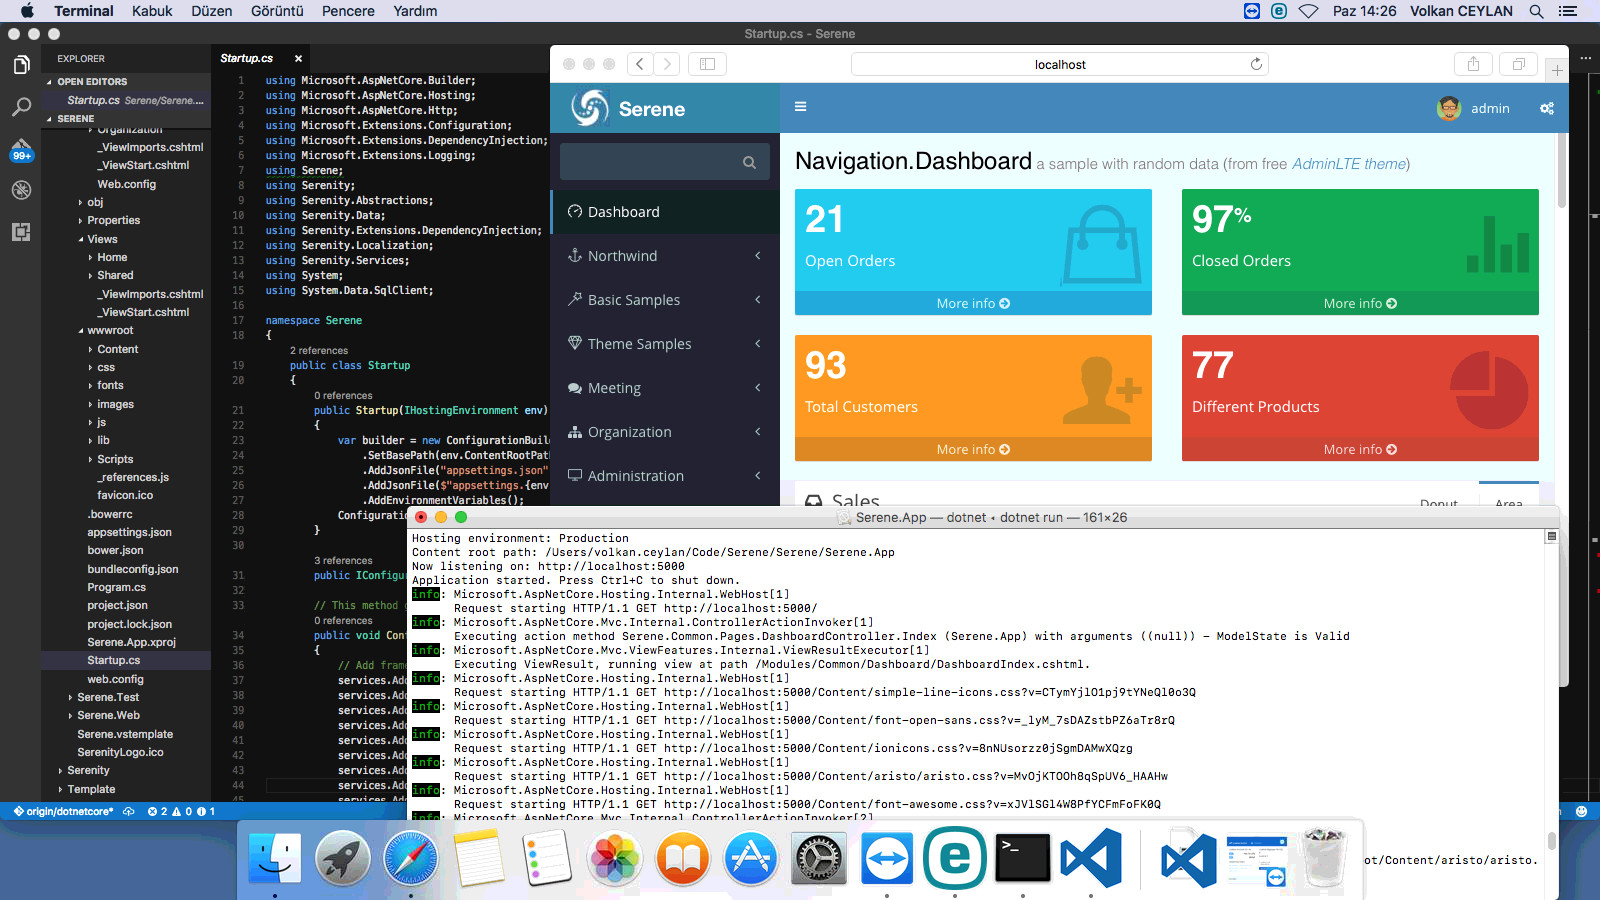Open TeamViewer in the Dock

coord(886,858)
